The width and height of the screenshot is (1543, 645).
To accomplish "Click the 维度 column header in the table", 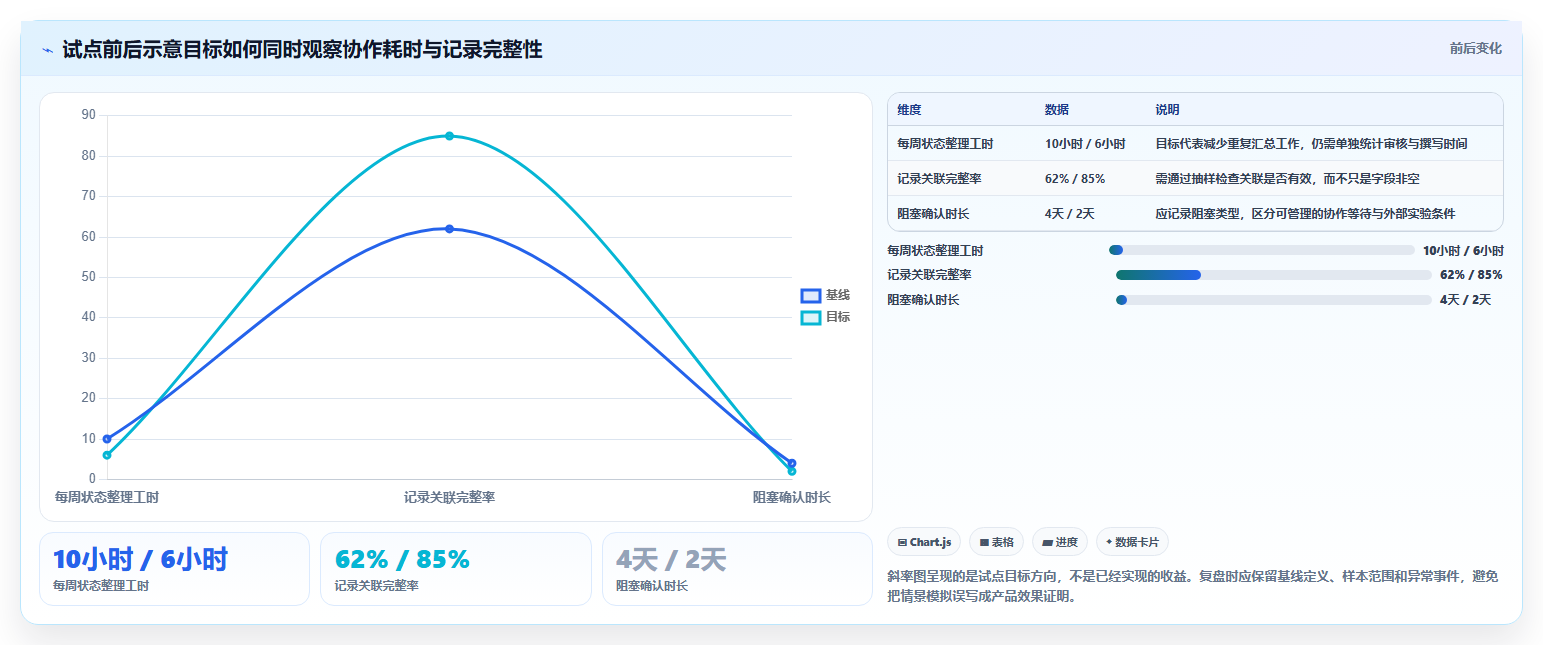I will click(x=909, y=109).
